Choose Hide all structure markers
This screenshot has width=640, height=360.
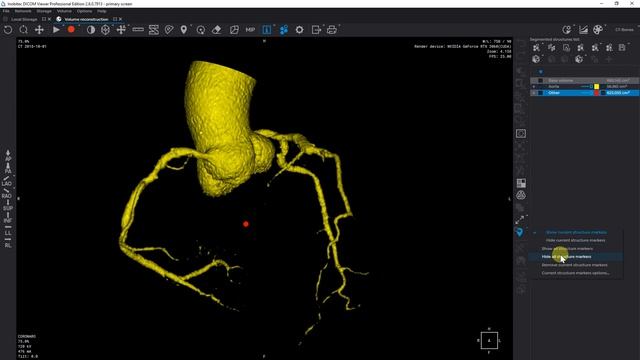tap(567, 257)
